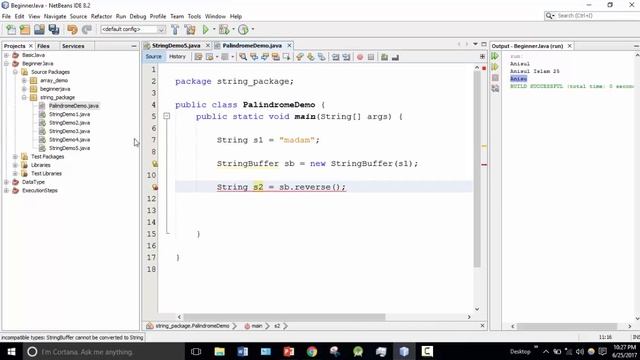Click the error hint icon on line 11
This screenshot has width=640, height=360.
pos(155,187)
